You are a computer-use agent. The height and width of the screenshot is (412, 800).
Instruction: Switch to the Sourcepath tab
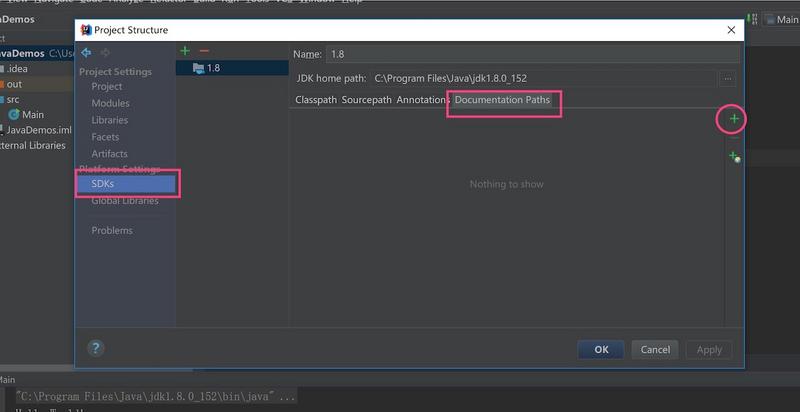366,100
